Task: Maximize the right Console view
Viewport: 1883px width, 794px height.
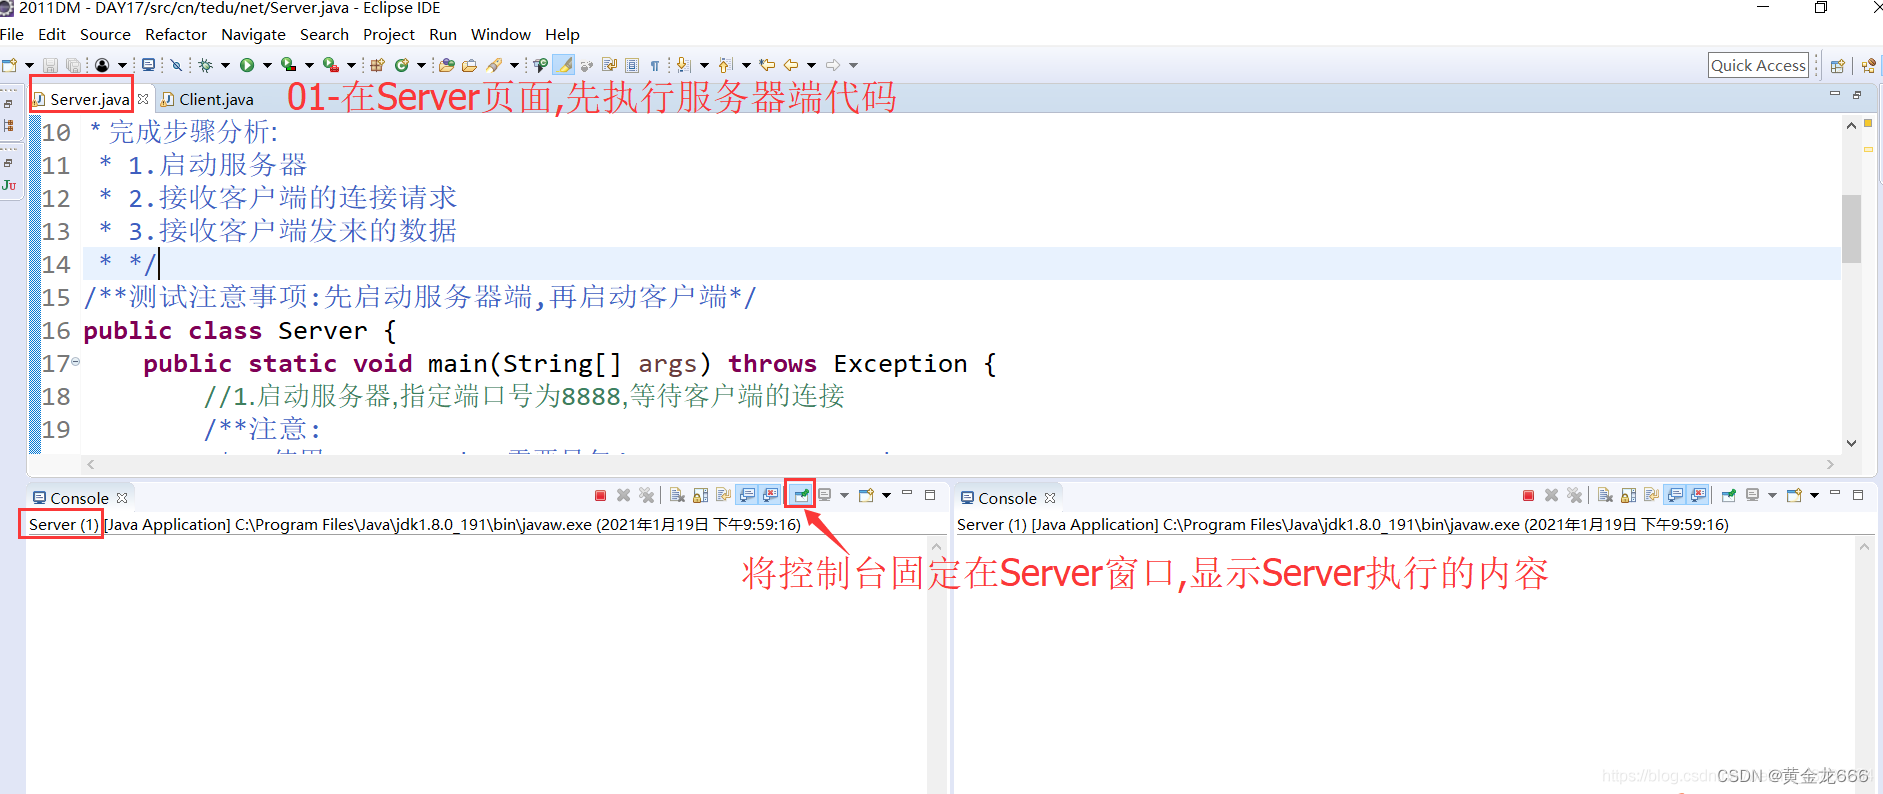Action: point(1858,495)
